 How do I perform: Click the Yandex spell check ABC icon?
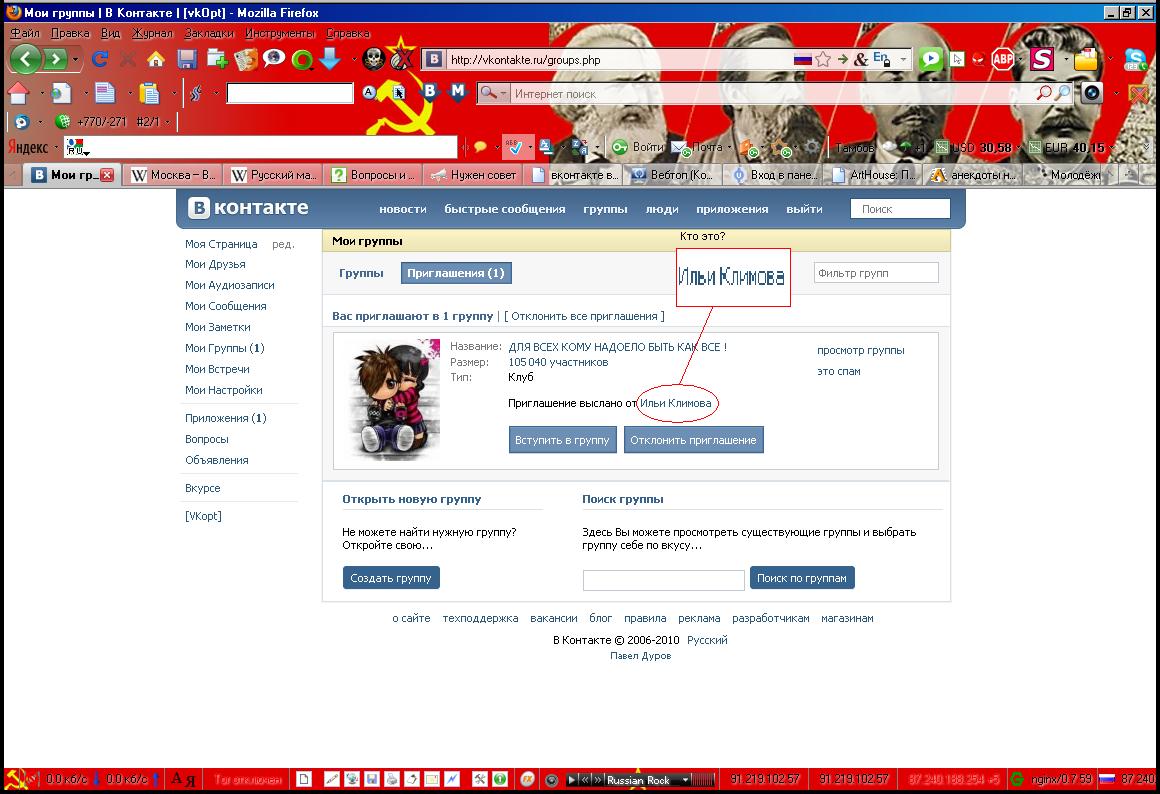(x=513, y=147)
